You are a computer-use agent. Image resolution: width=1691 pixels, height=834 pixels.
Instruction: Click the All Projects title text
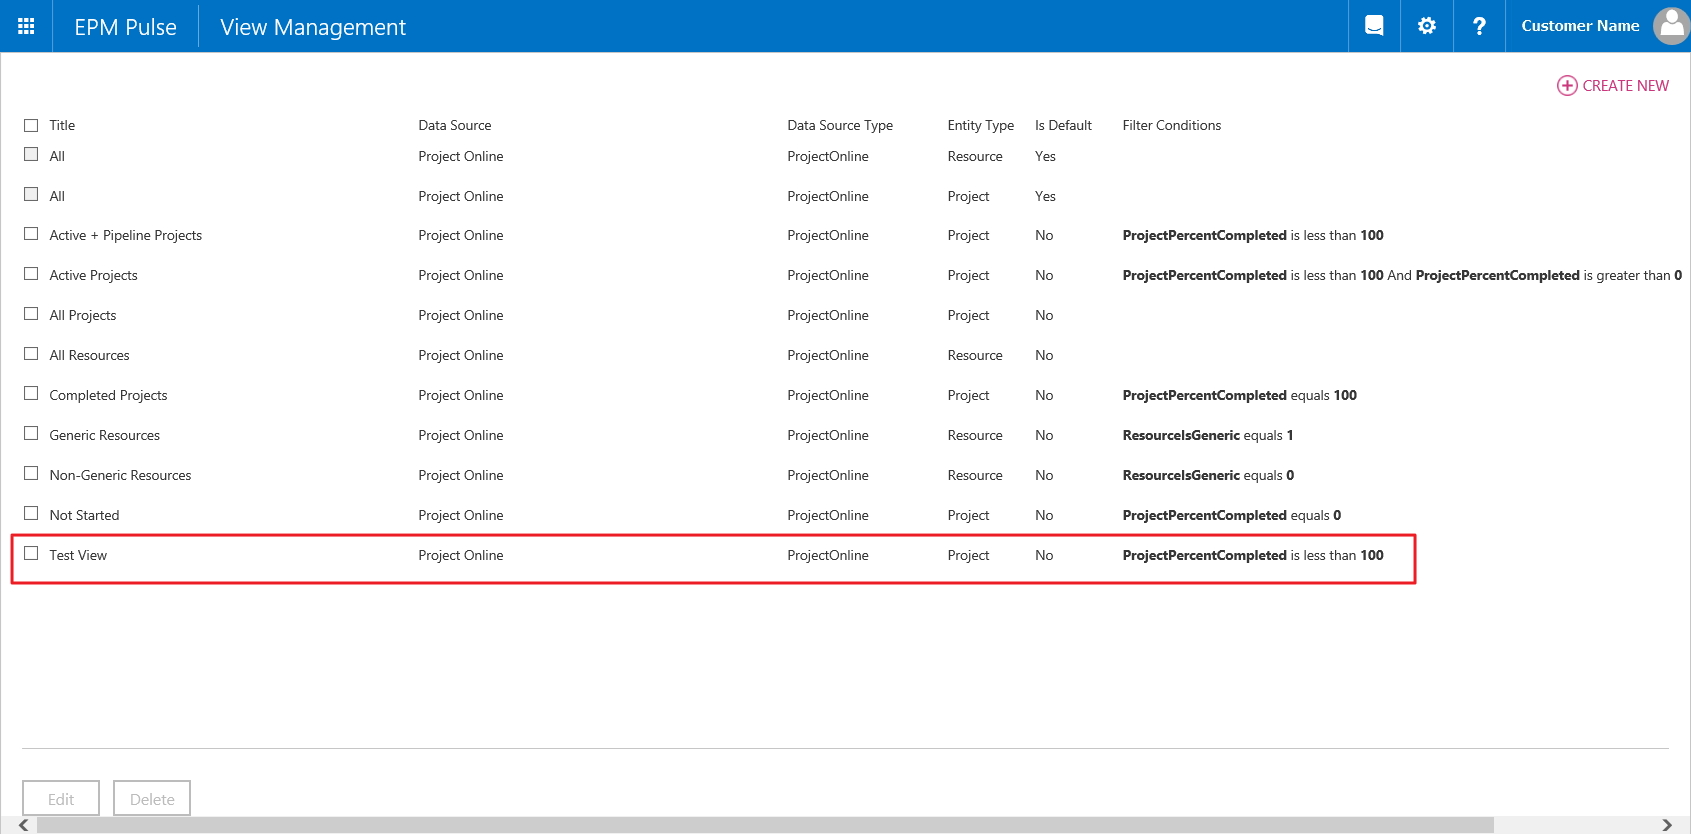point(83,315)
